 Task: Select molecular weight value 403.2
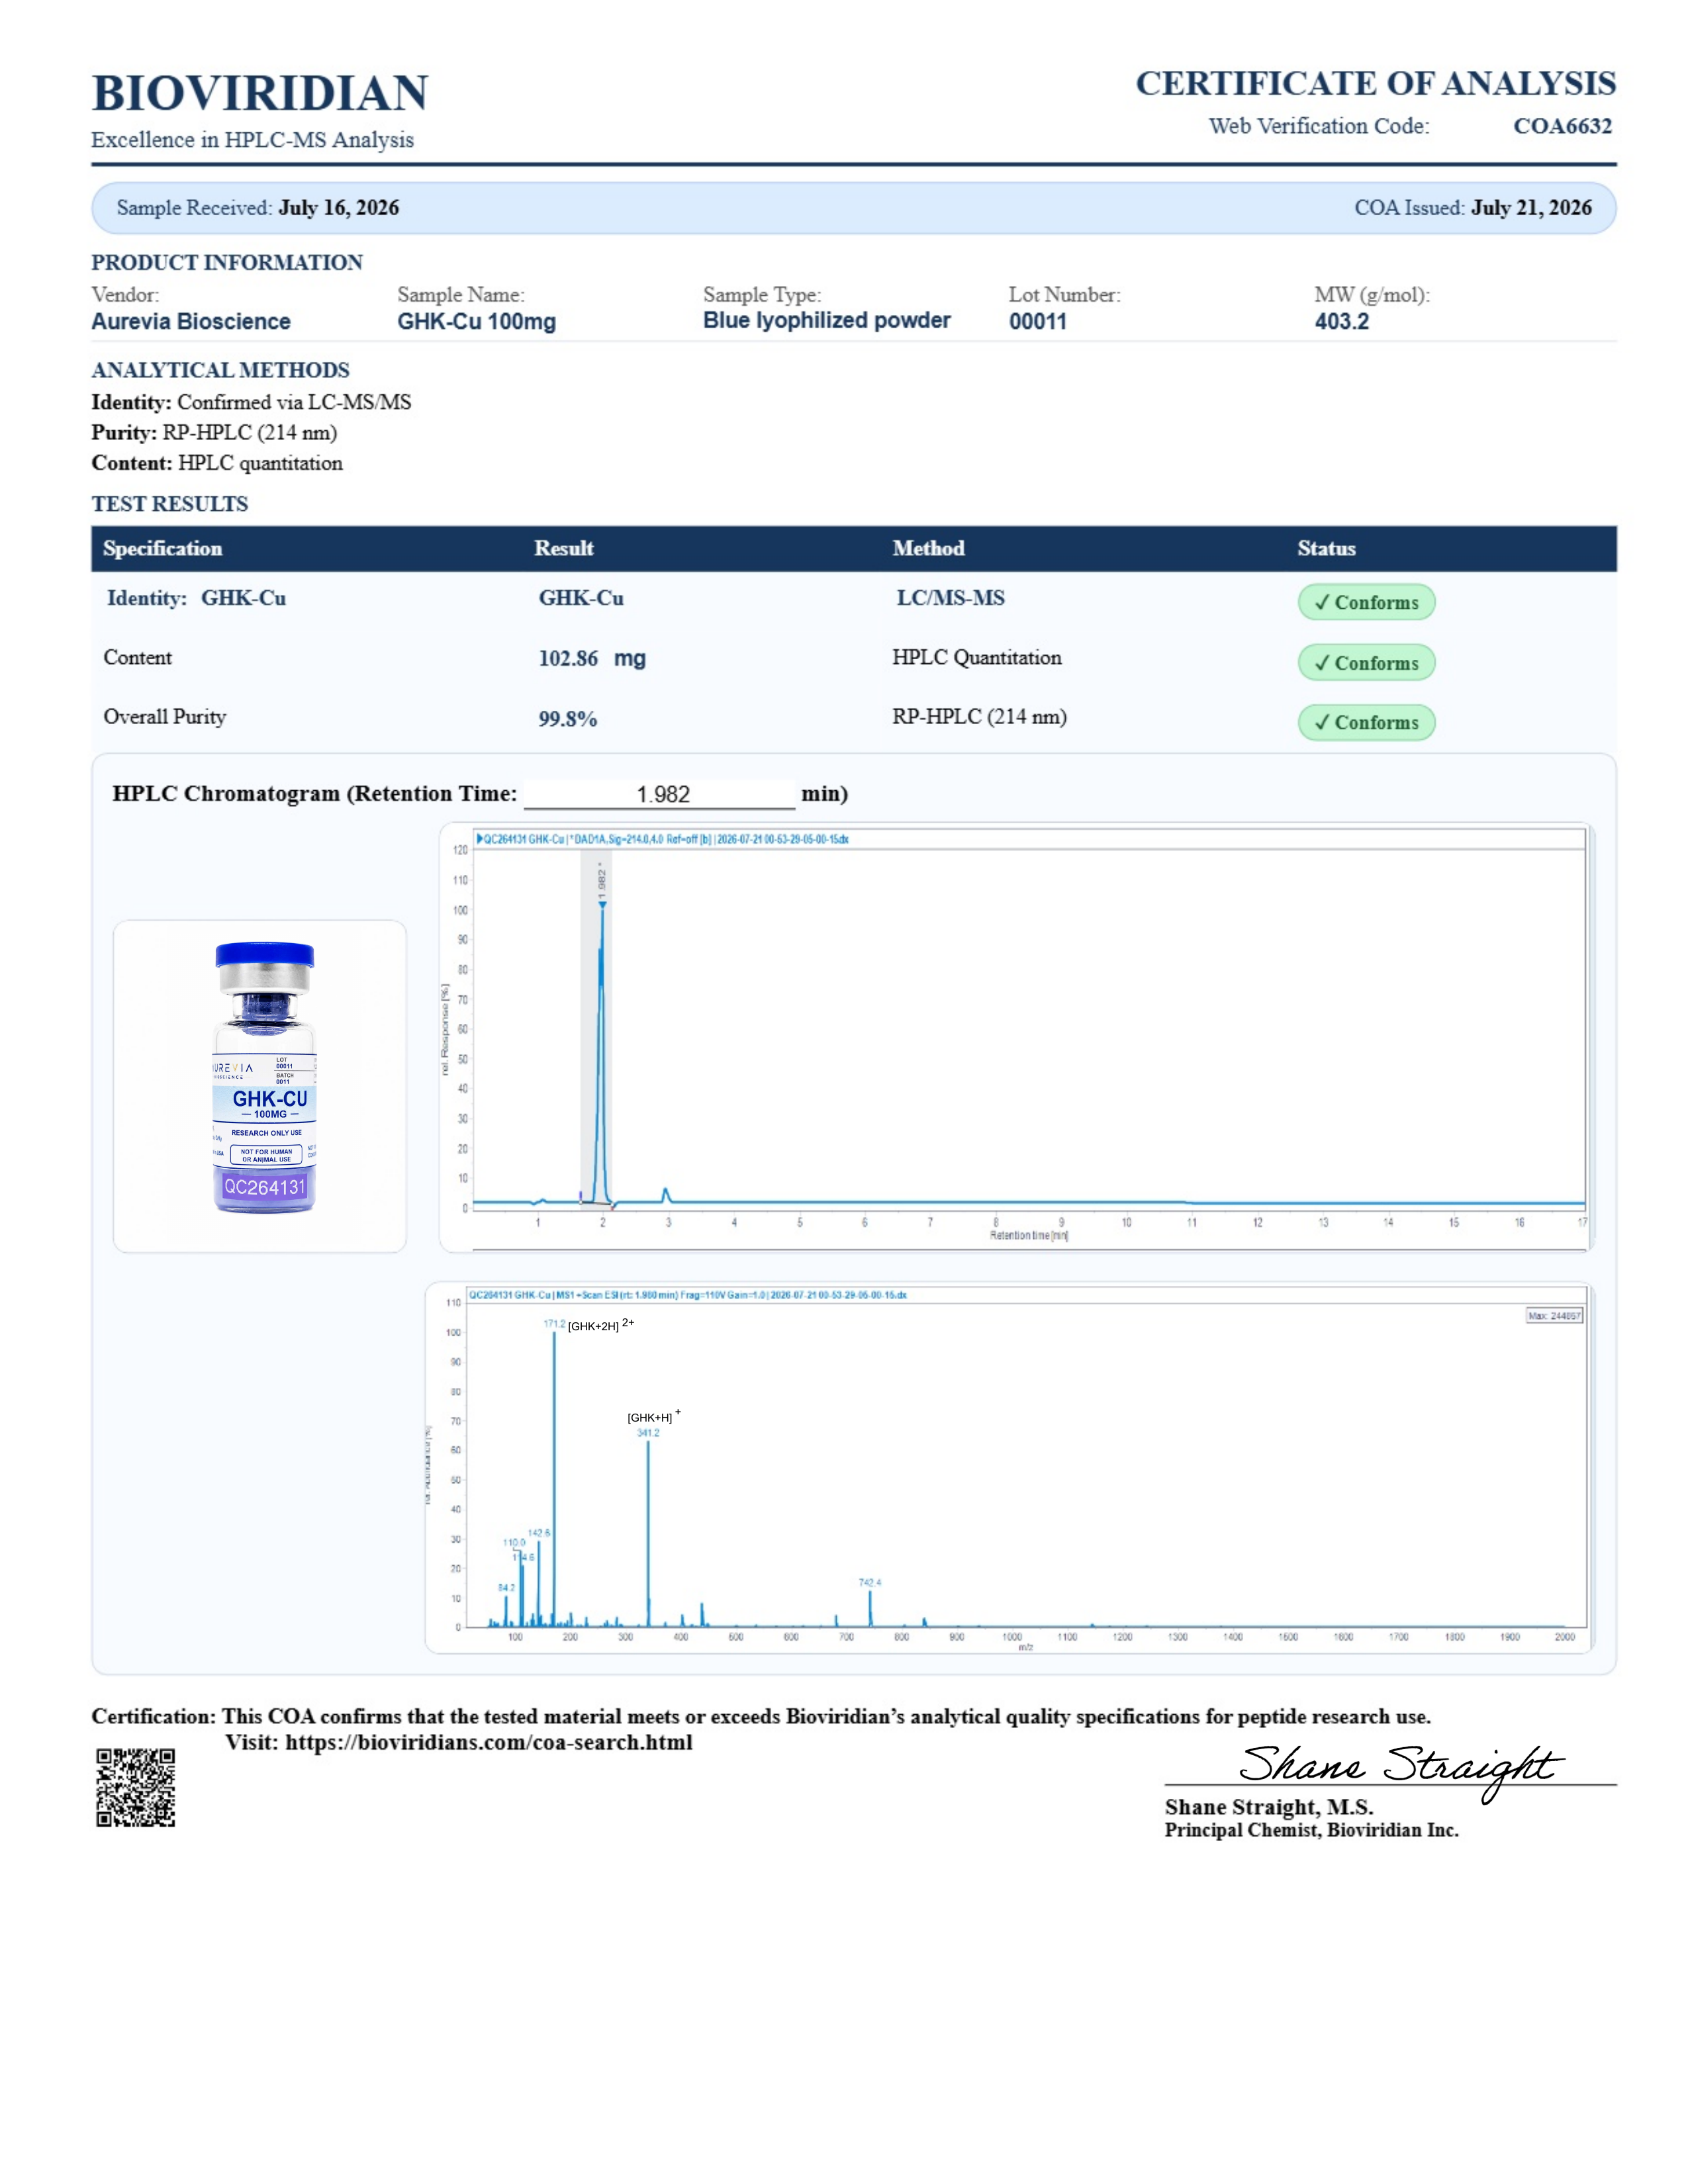(x=1341, y=322)
